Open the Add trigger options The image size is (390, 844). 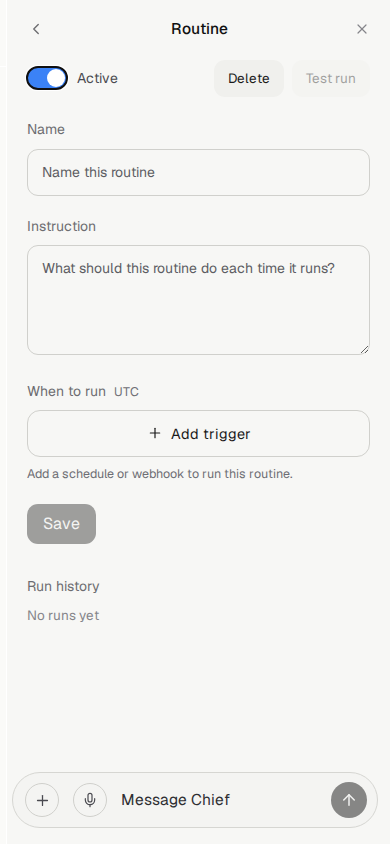[x=198, y=434]
